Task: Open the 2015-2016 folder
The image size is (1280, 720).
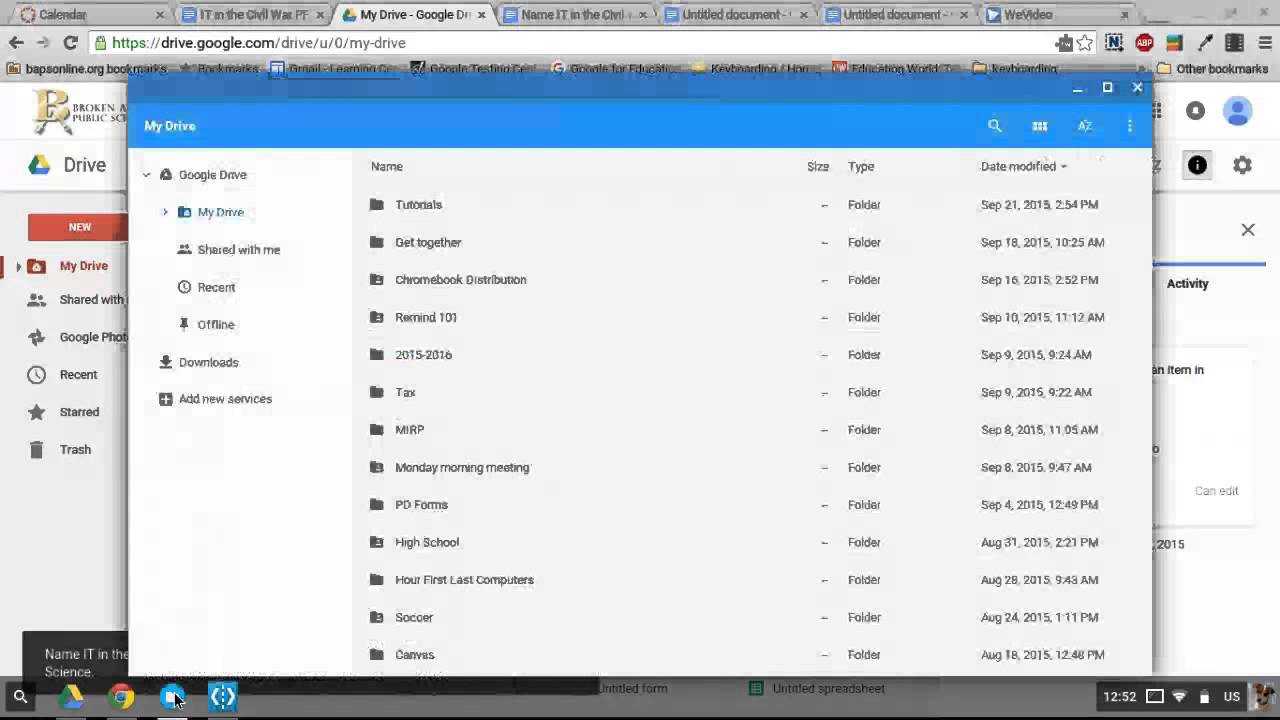Action: tap(423, 355)
